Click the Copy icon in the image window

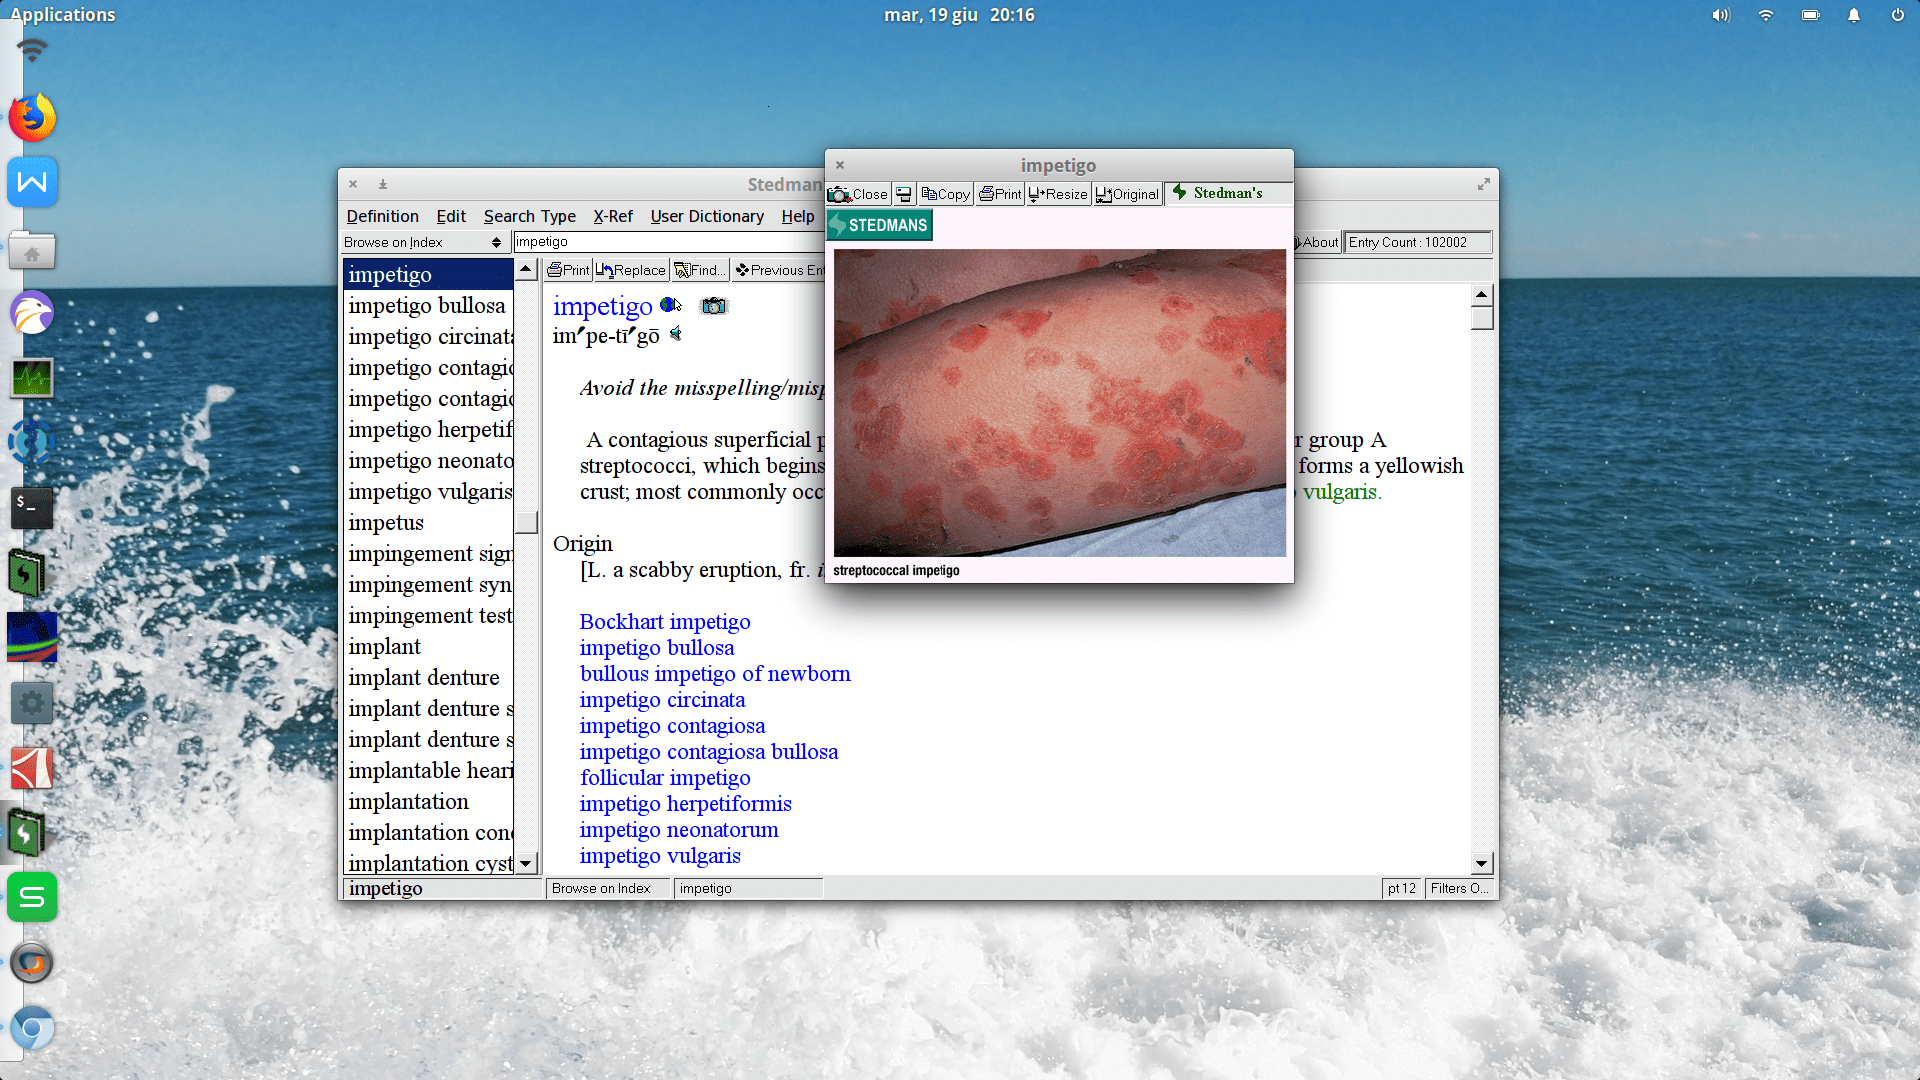click(x=944, y=193)
